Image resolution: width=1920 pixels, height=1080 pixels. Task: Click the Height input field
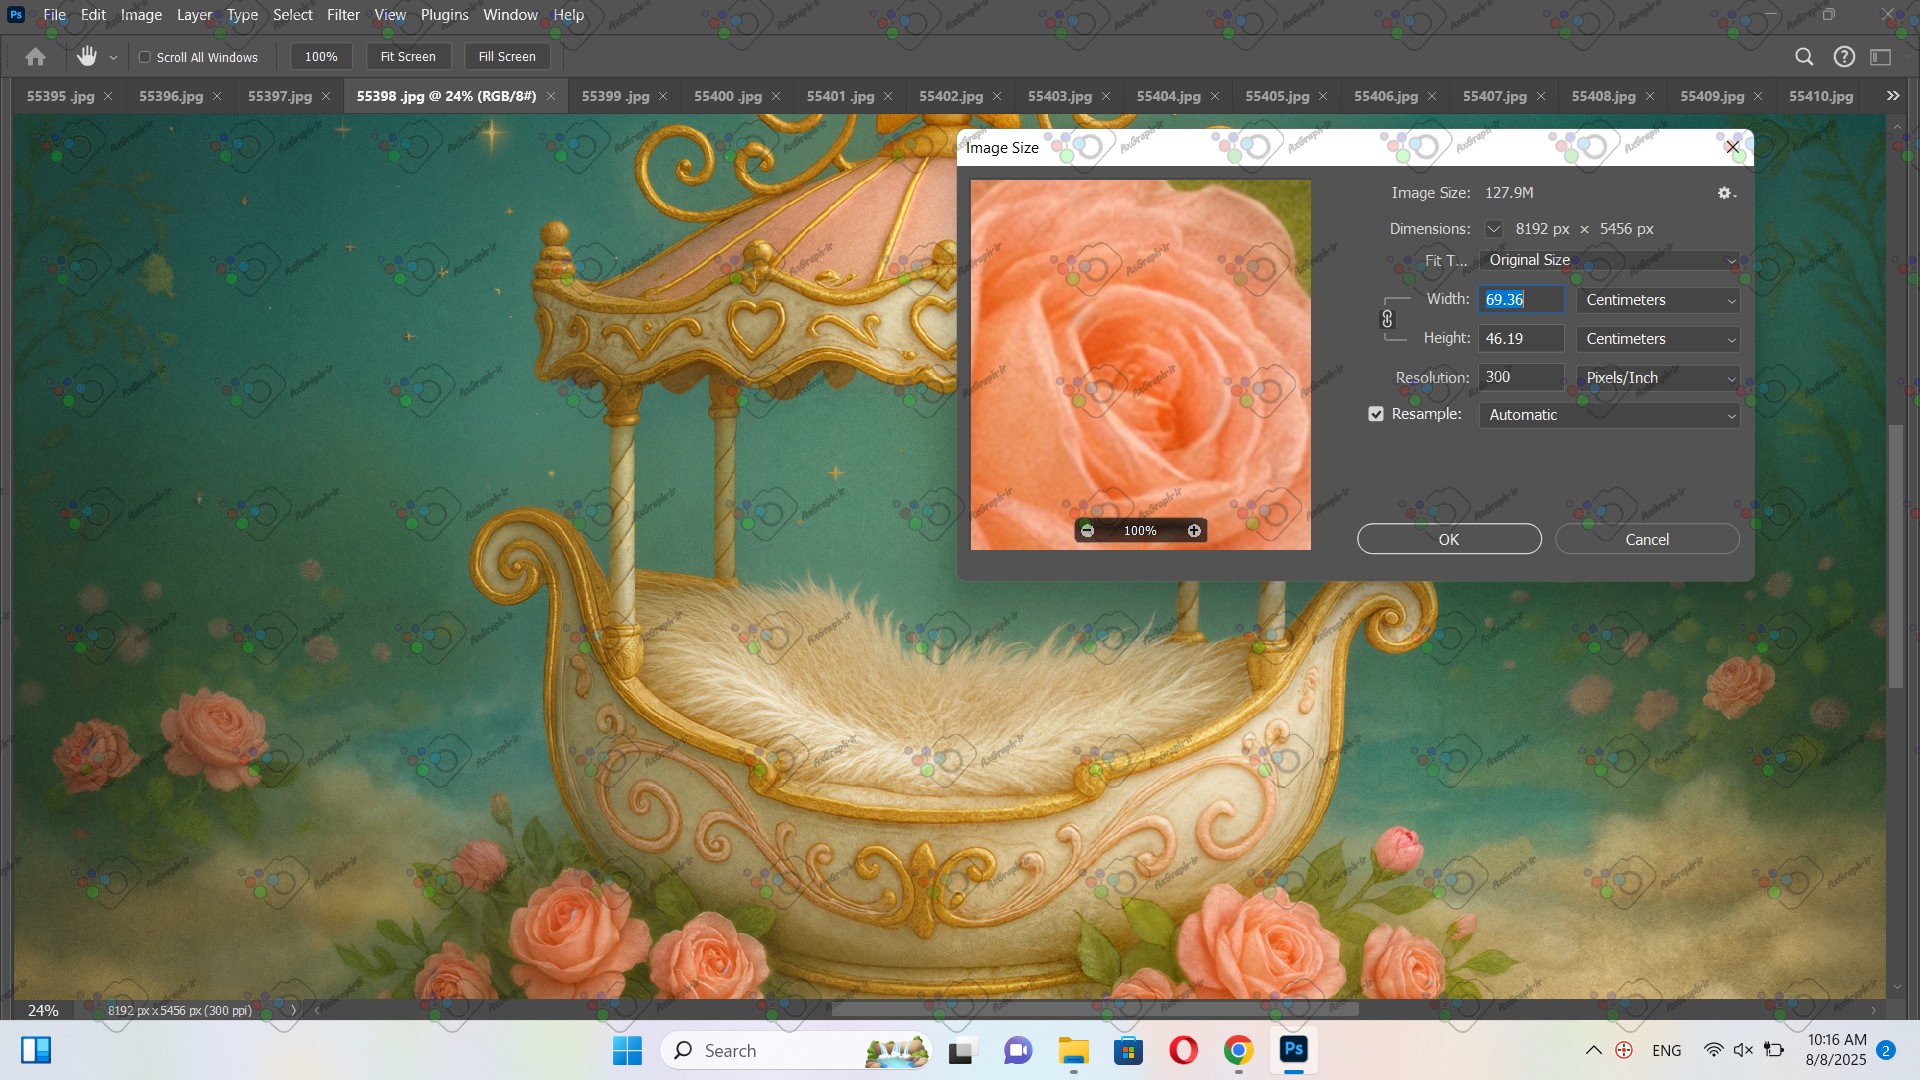[x=1520, y=339]
